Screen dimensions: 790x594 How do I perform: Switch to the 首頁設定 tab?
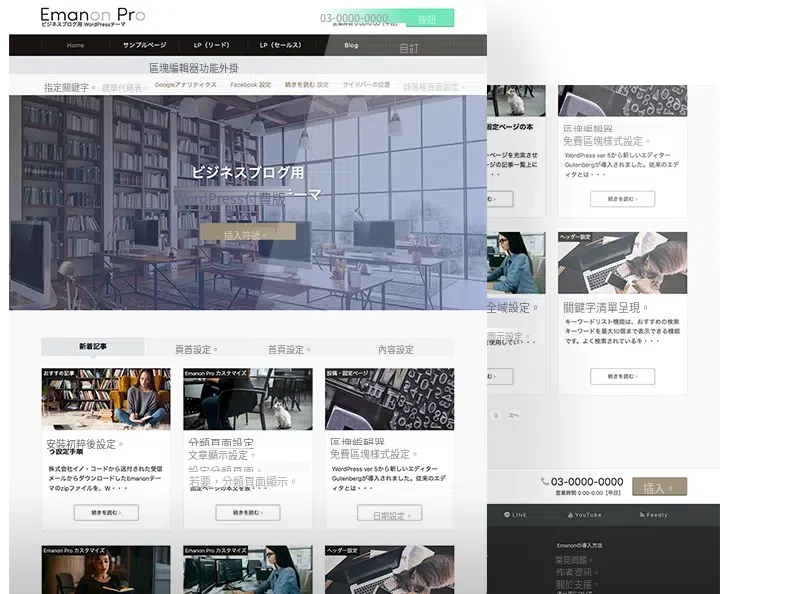click(289, 350)
